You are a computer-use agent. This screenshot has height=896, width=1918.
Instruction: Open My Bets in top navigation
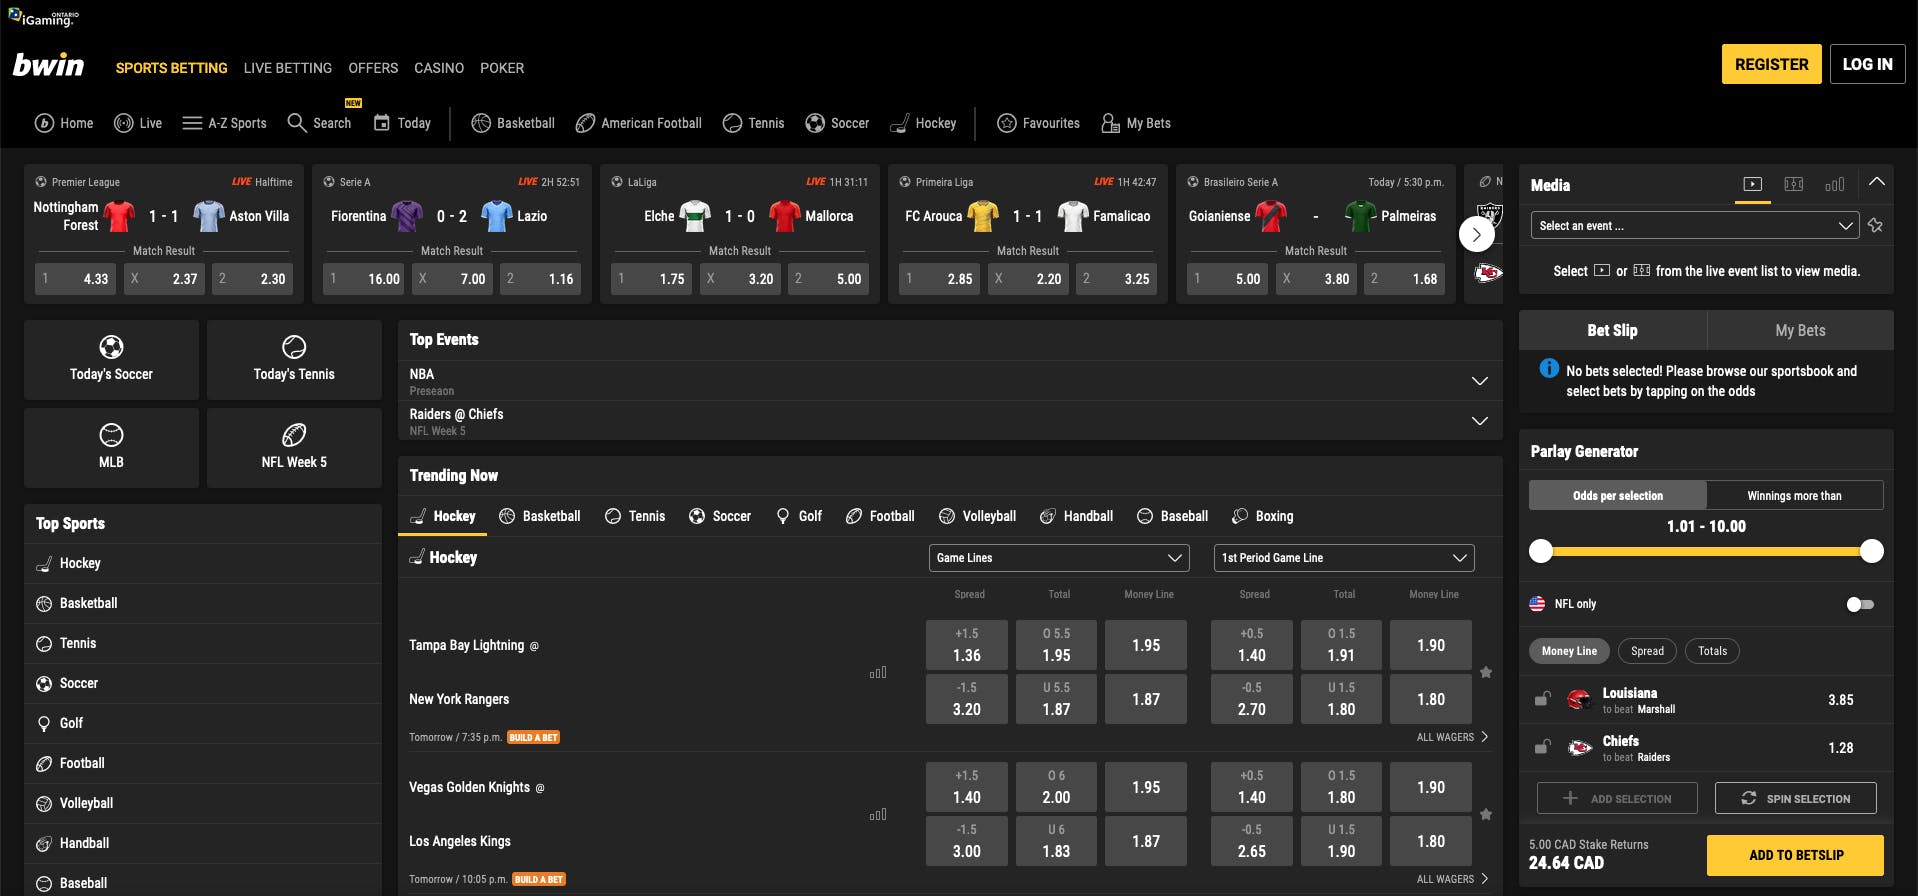[x=1135, y=123]
